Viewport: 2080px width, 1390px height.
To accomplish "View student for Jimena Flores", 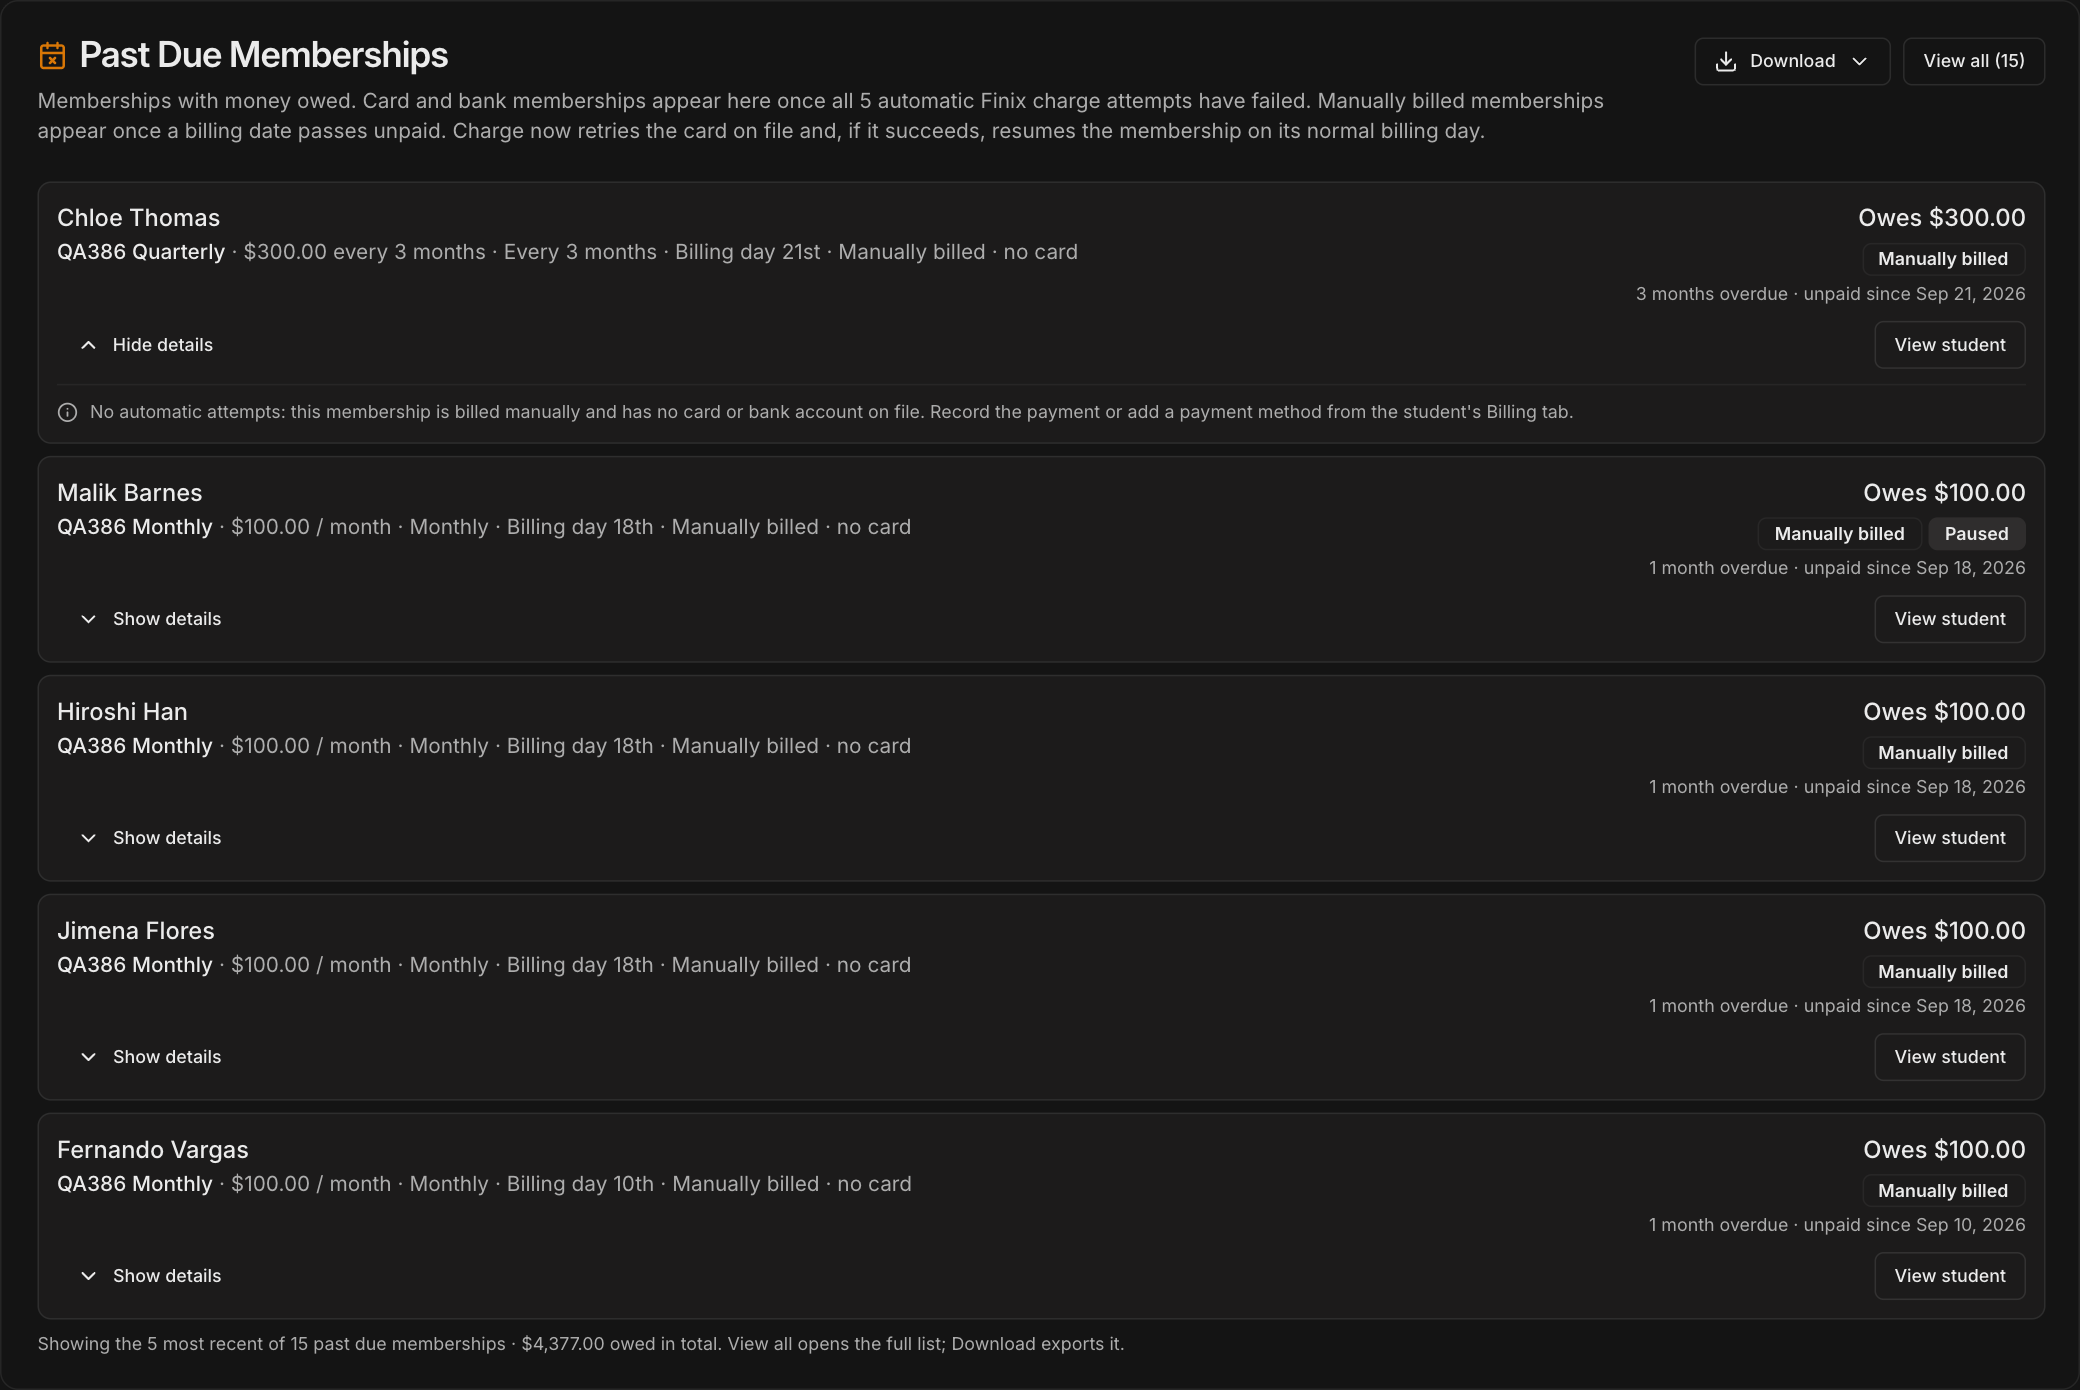I will pos(1950,1057).
